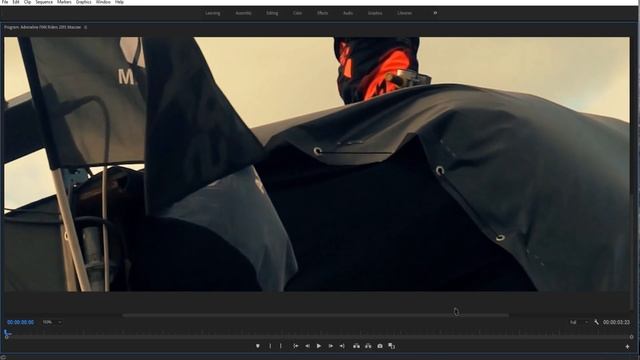The width and height of the screenshot is (640, 360).
Task: Open the zoom level dropdown
Action: point(52,322)
